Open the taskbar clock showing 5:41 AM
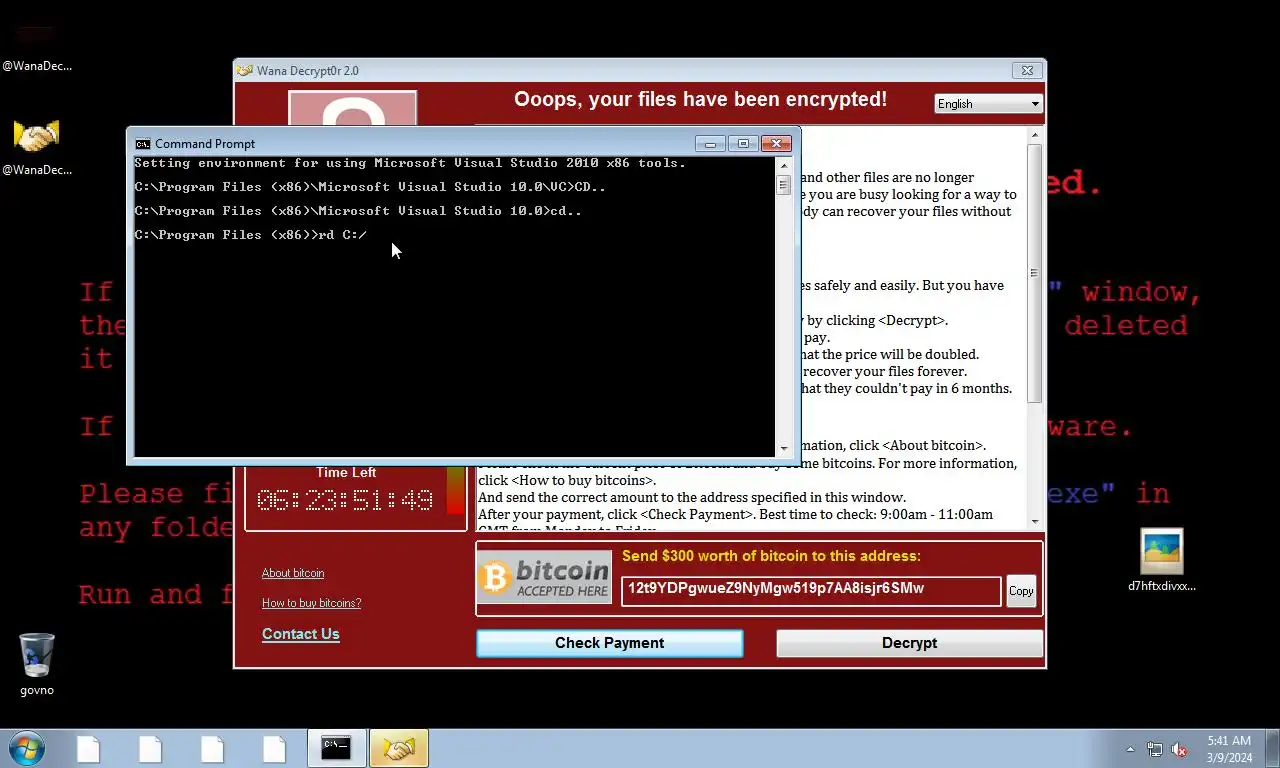The height and width of the screenshot is (768, 1280). coord(1229,749)
